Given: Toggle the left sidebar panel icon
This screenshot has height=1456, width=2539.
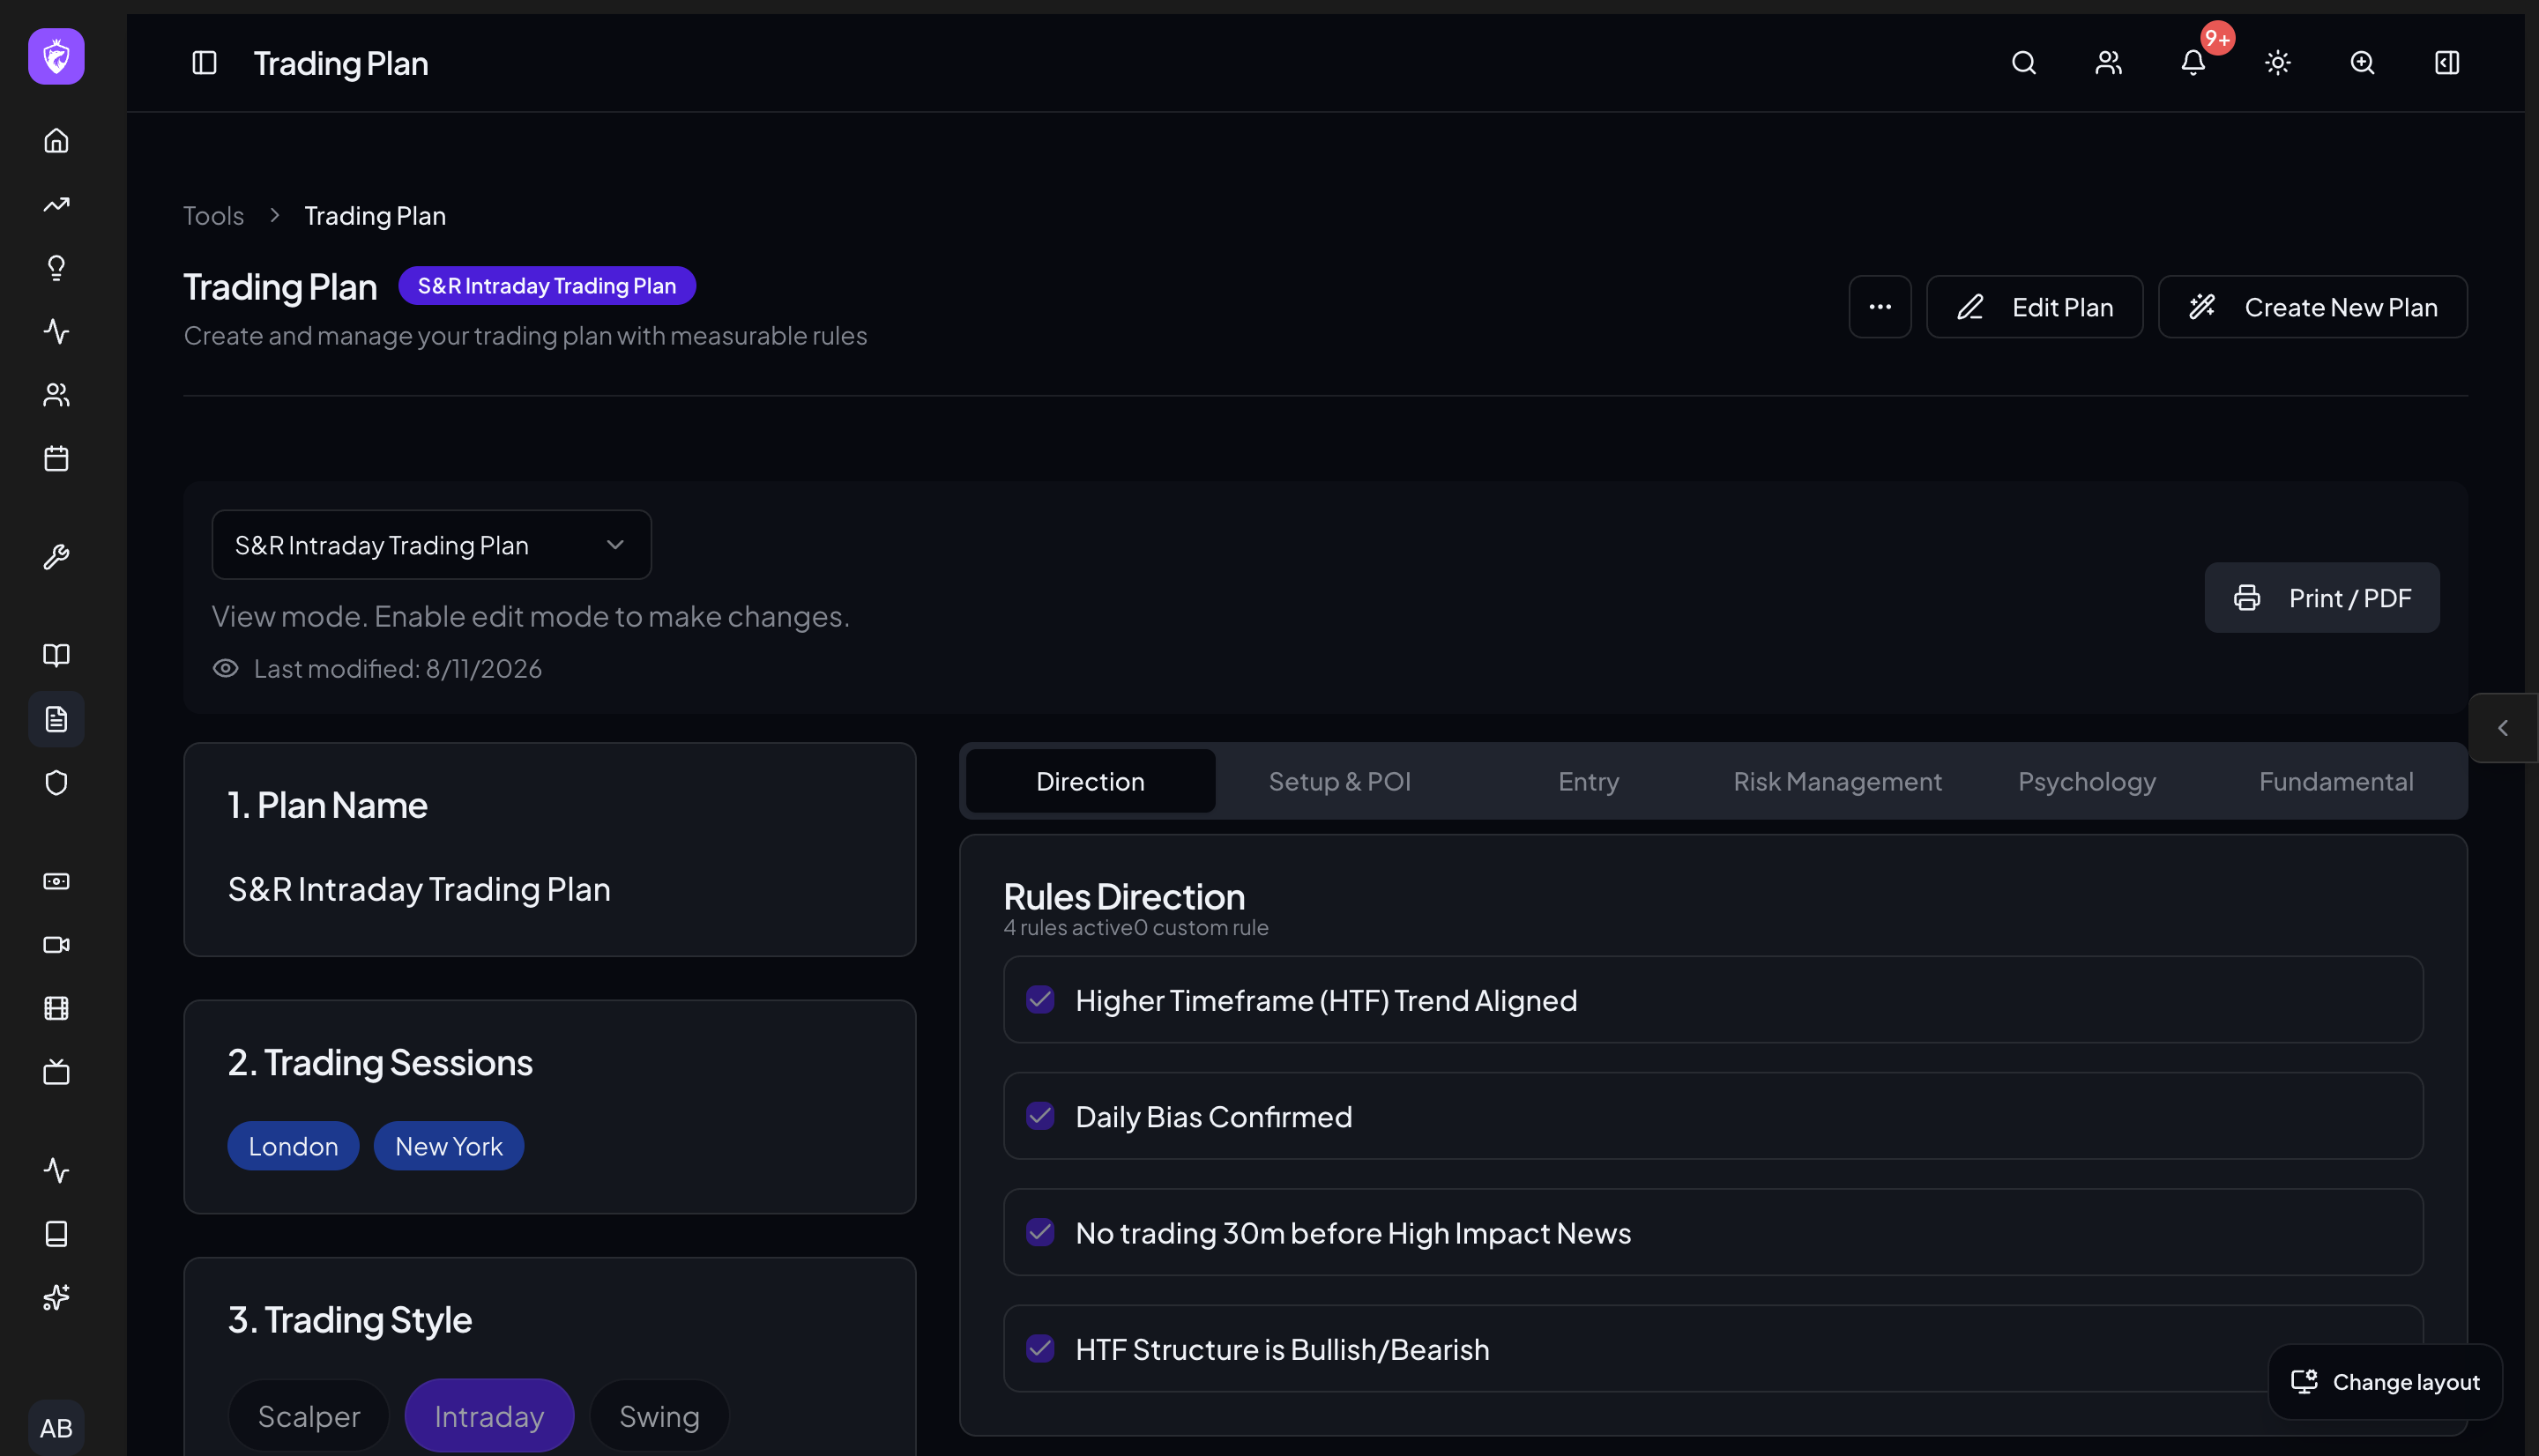Looking at the screenshot, I should tap(204, 63).
